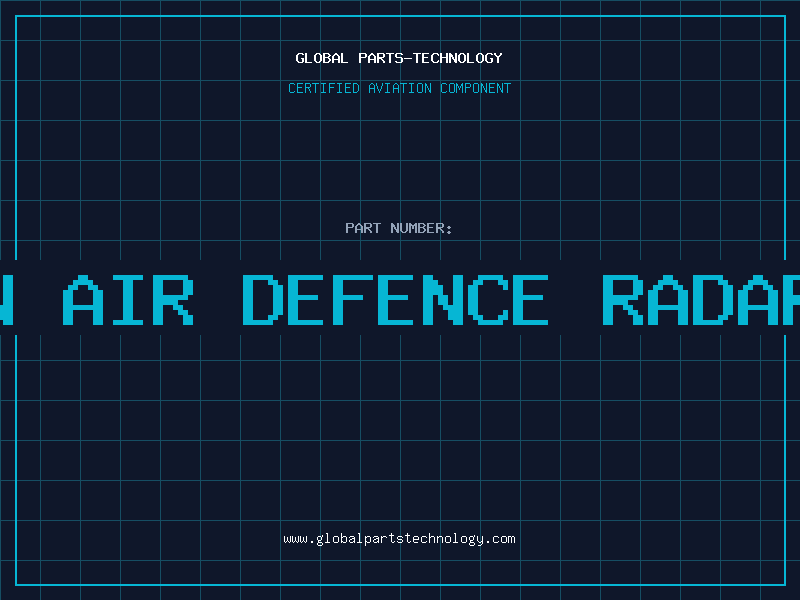The width and height of the screenshot is (800, 600).
Task: Click the word AIR in banner
Action: [x=129, y=300]
